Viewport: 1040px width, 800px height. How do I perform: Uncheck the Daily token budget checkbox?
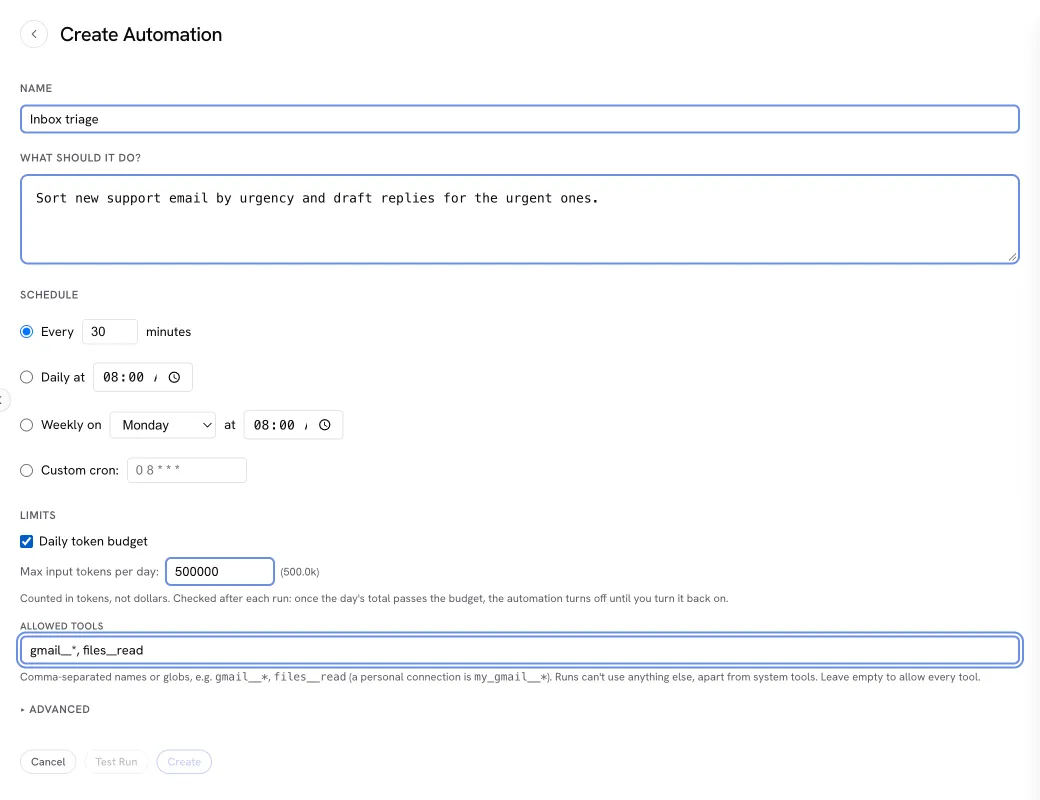pos(27,541)
